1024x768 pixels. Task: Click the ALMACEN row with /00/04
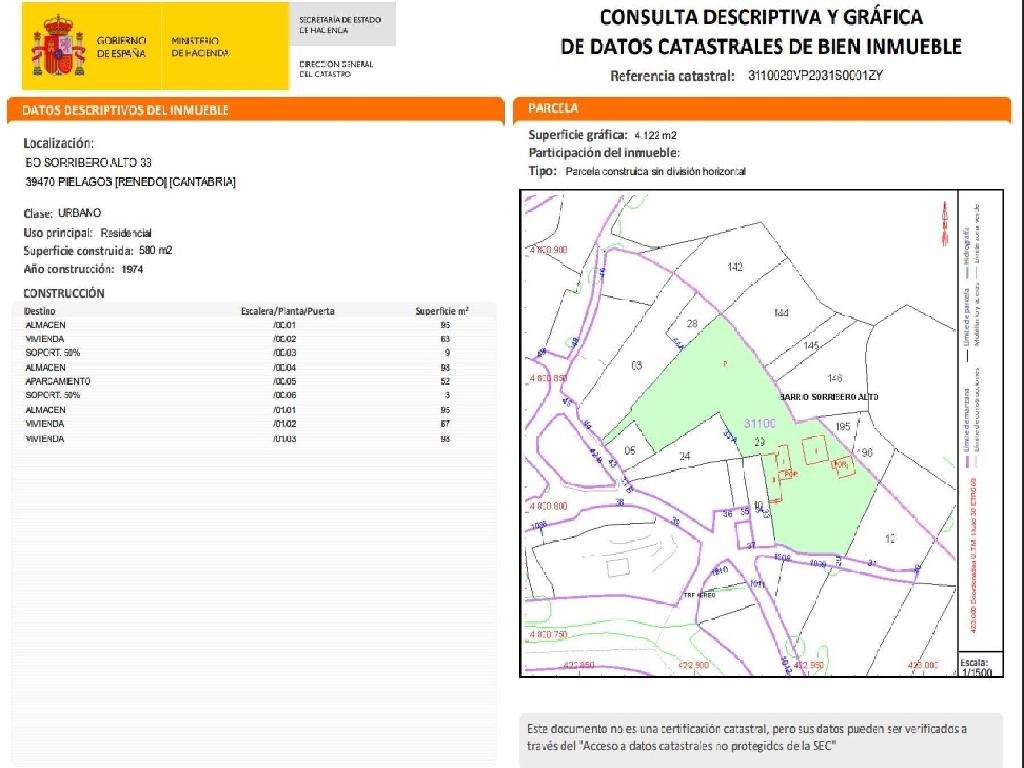(x=253, y=368)
